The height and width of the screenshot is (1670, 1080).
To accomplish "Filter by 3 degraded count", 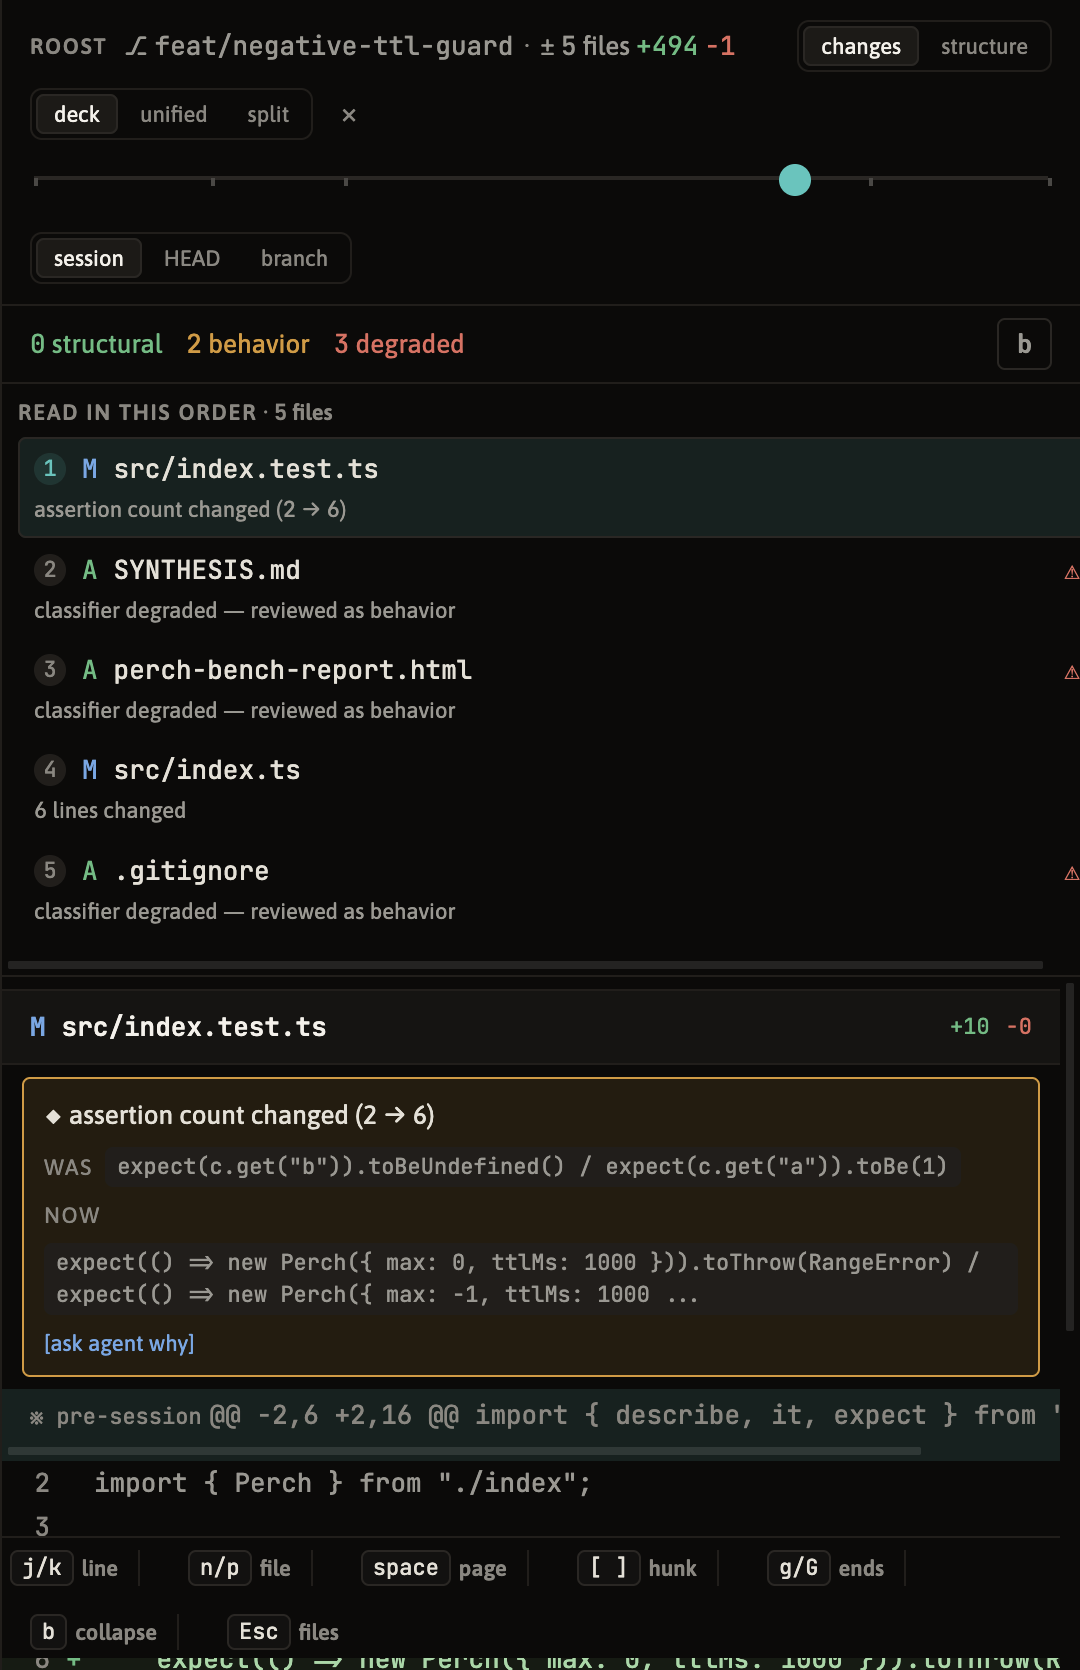I will (x=399, y=344).
